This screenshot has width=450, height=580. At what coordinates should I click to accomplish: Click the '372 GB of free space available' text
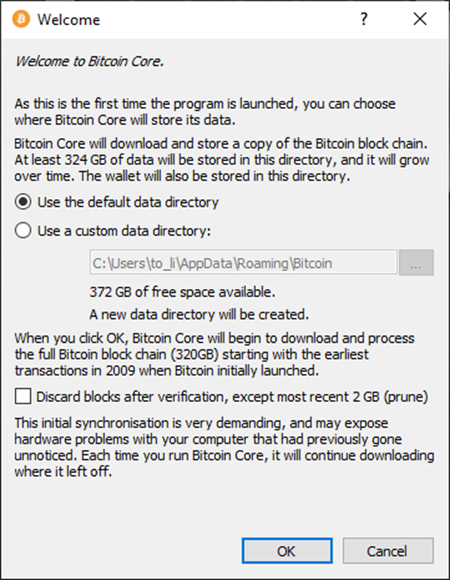tap(182, 292)
